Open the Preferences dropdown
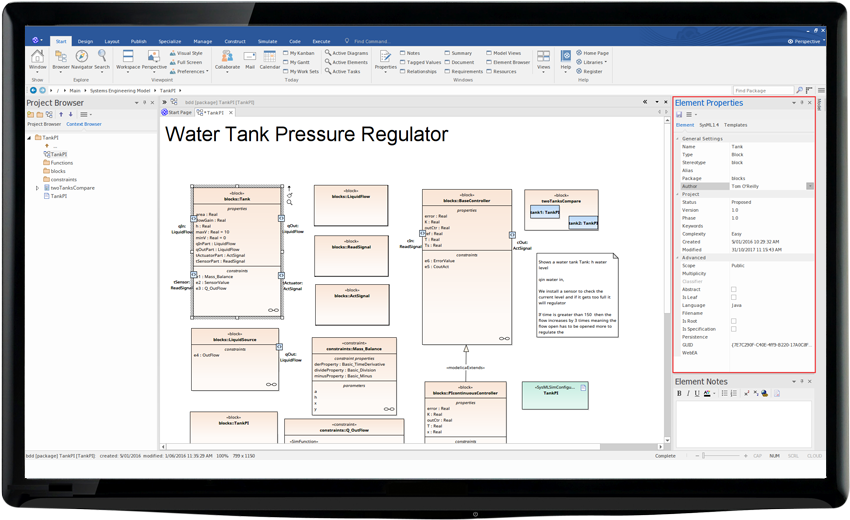This screenshot has width=850, height=520. pos(192,71)
